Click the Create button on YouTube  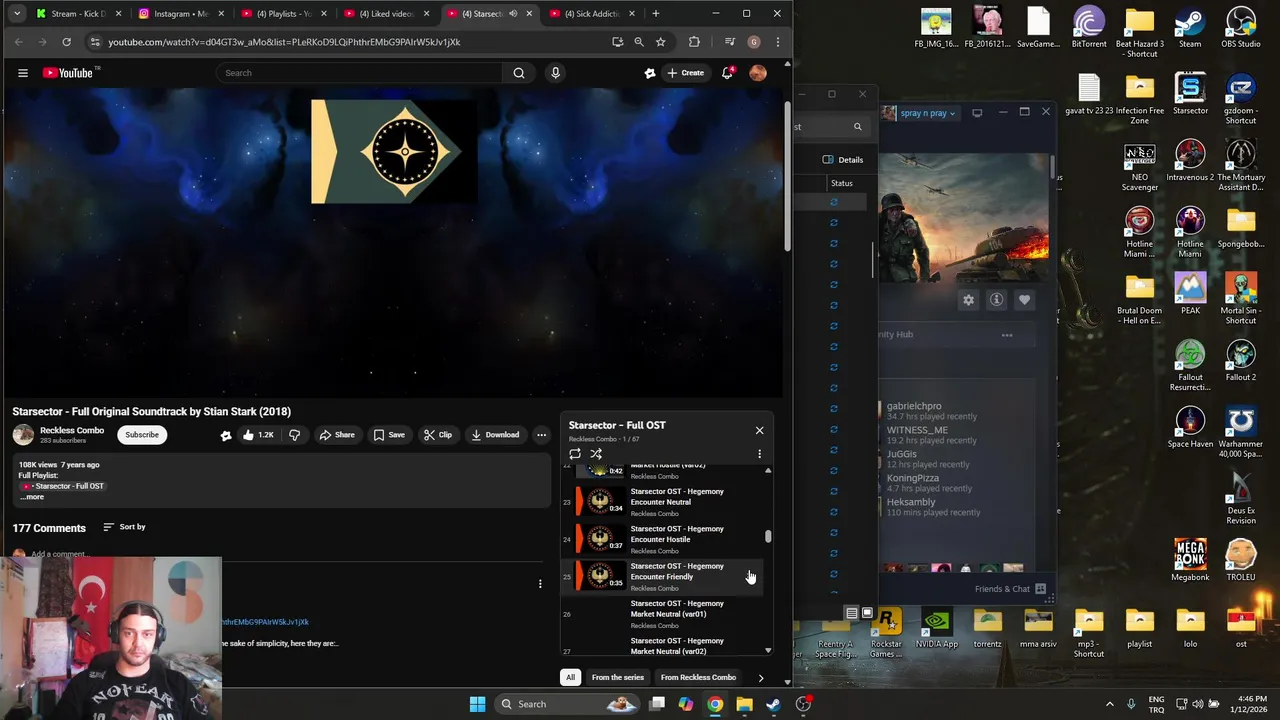[x=685, y=73]
